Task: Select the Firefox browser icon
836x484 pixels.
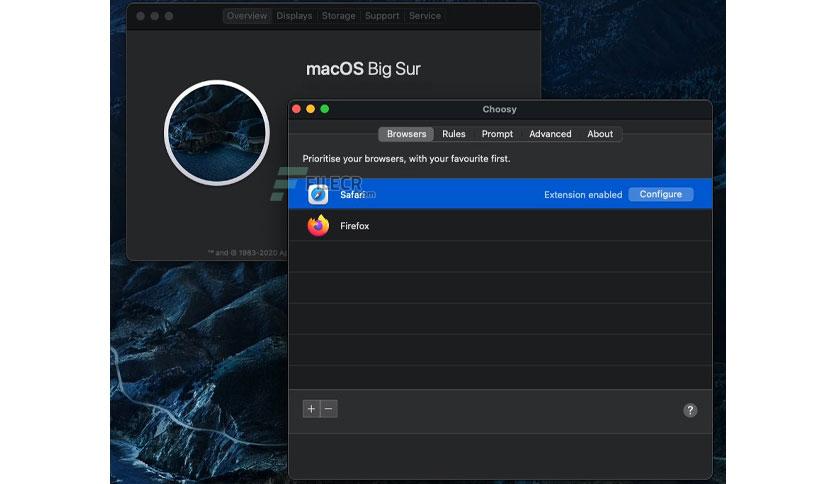Action: point(318,225)
